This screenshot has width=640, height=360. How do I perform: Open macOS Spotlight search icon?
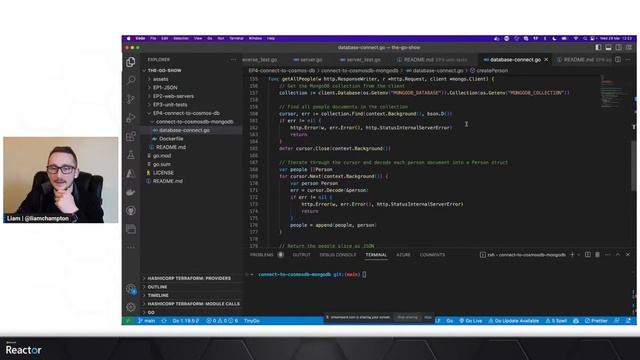(584, 38)
